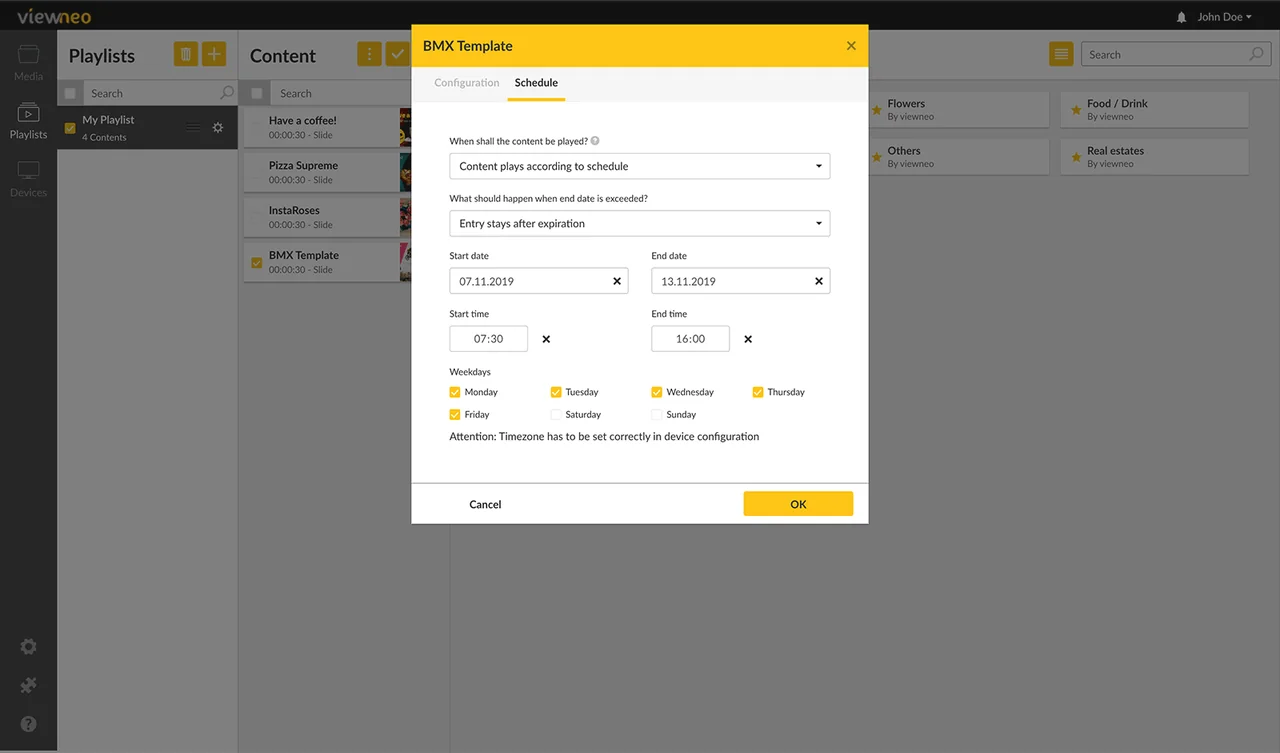Open the Food / Drink category

1154,109
